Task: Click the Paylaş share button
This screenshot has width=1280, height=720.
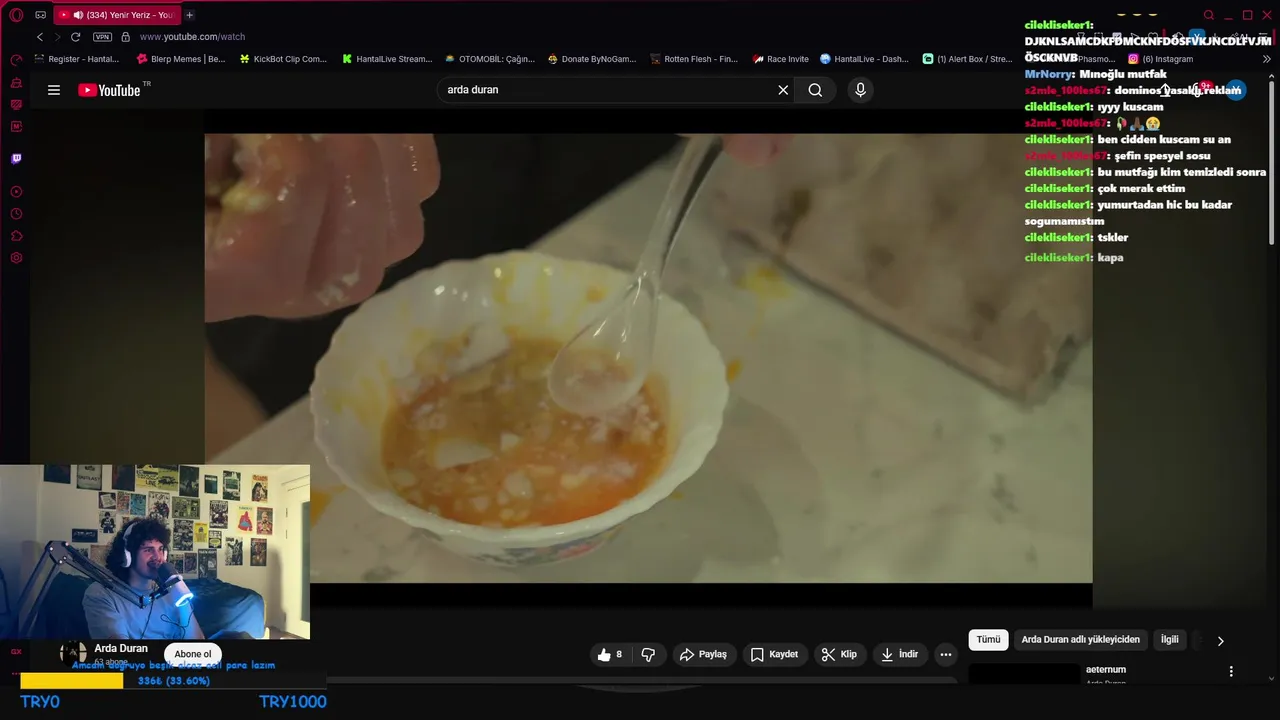Action: 703,655
